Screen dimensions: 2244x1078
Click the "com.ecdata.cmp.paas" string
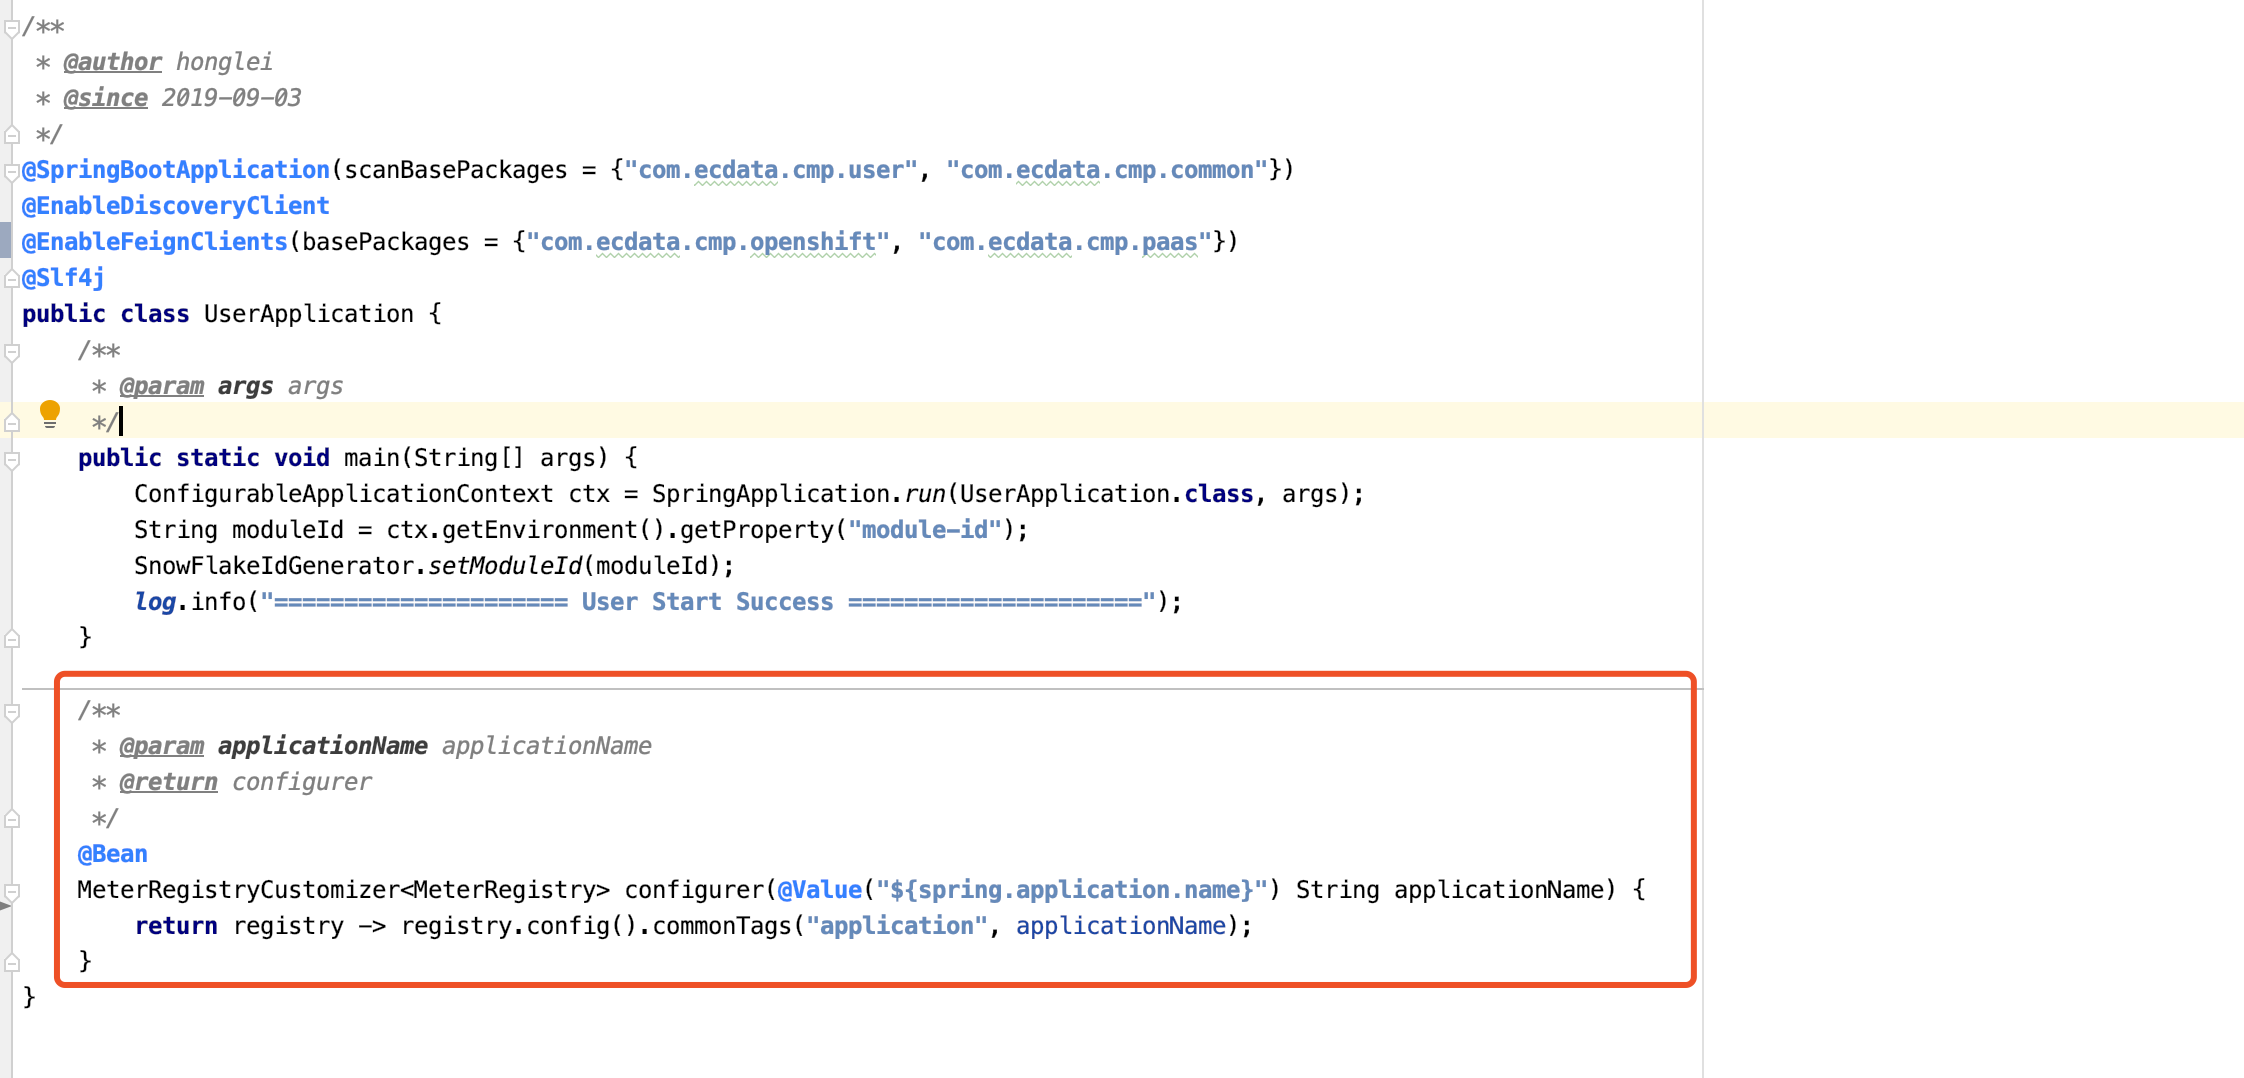pyautogui.click(x=1065, y=242)
